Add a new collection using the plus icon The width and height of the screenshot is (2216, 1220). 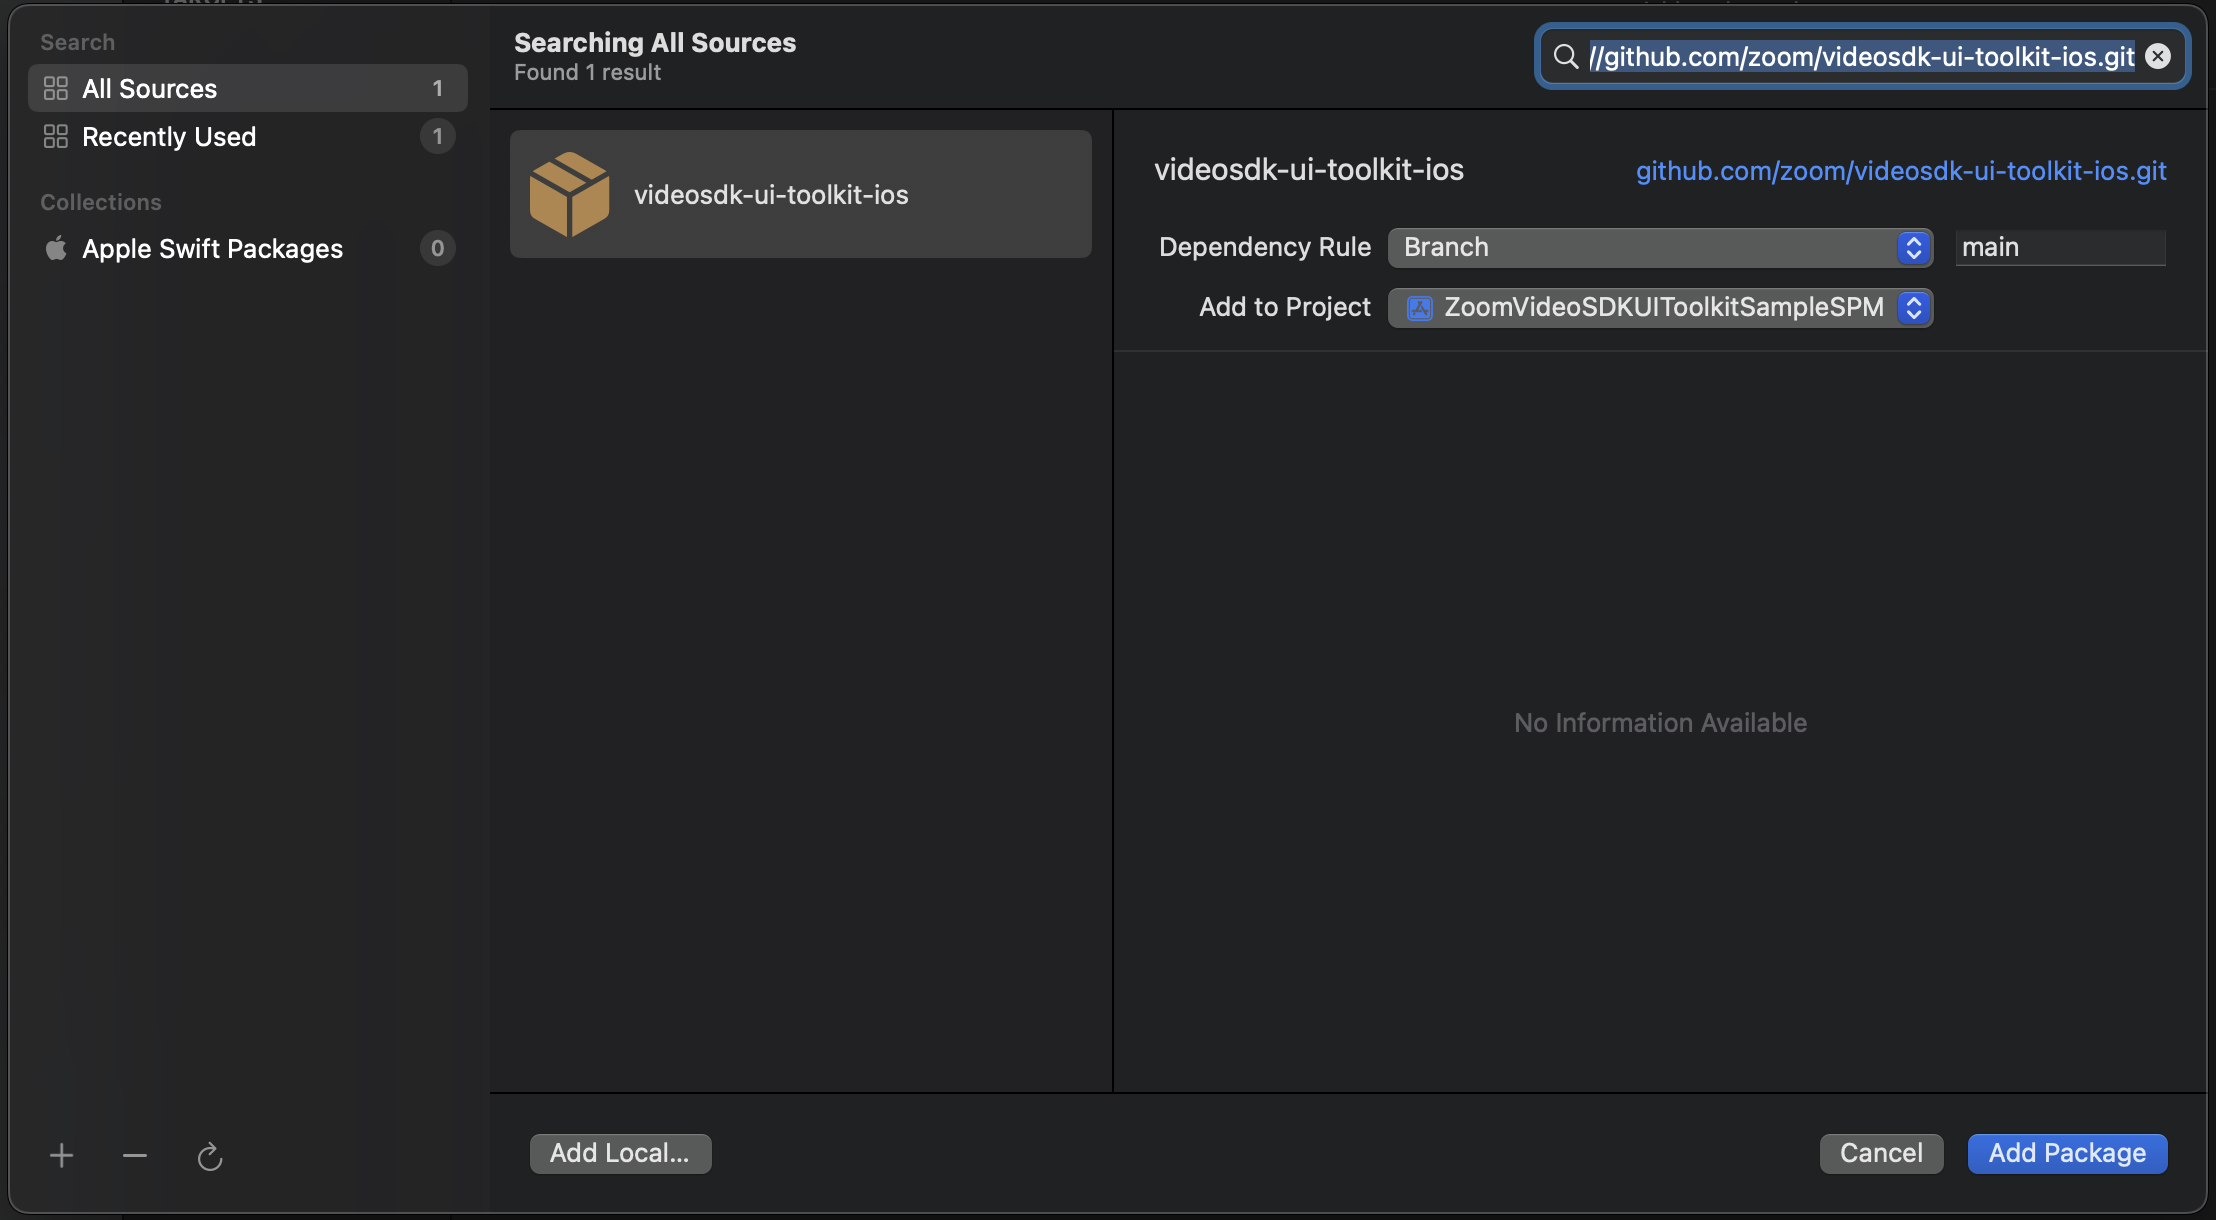61,1155
